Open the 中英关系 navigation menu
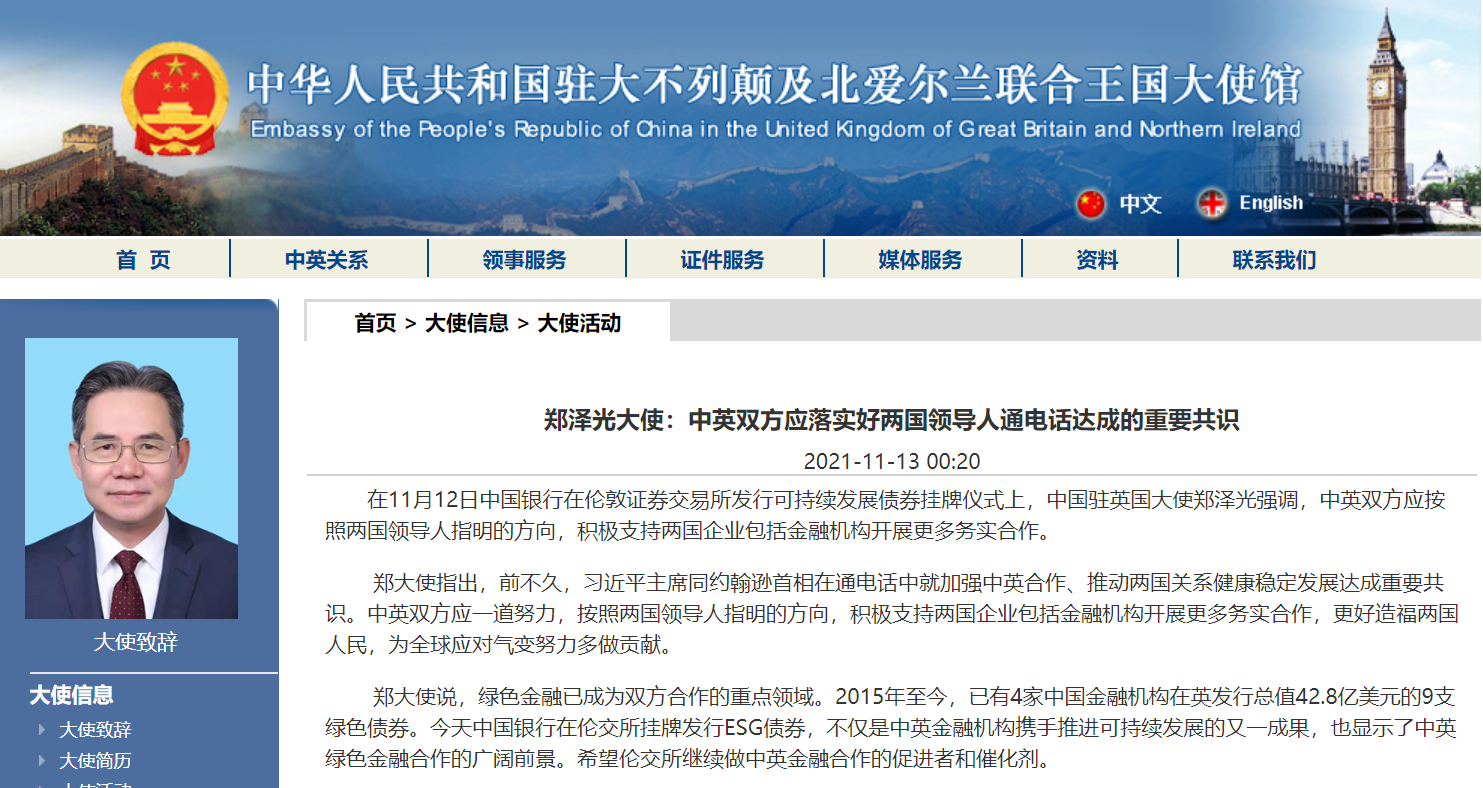The image size is (1483, 788). (327, 260)
